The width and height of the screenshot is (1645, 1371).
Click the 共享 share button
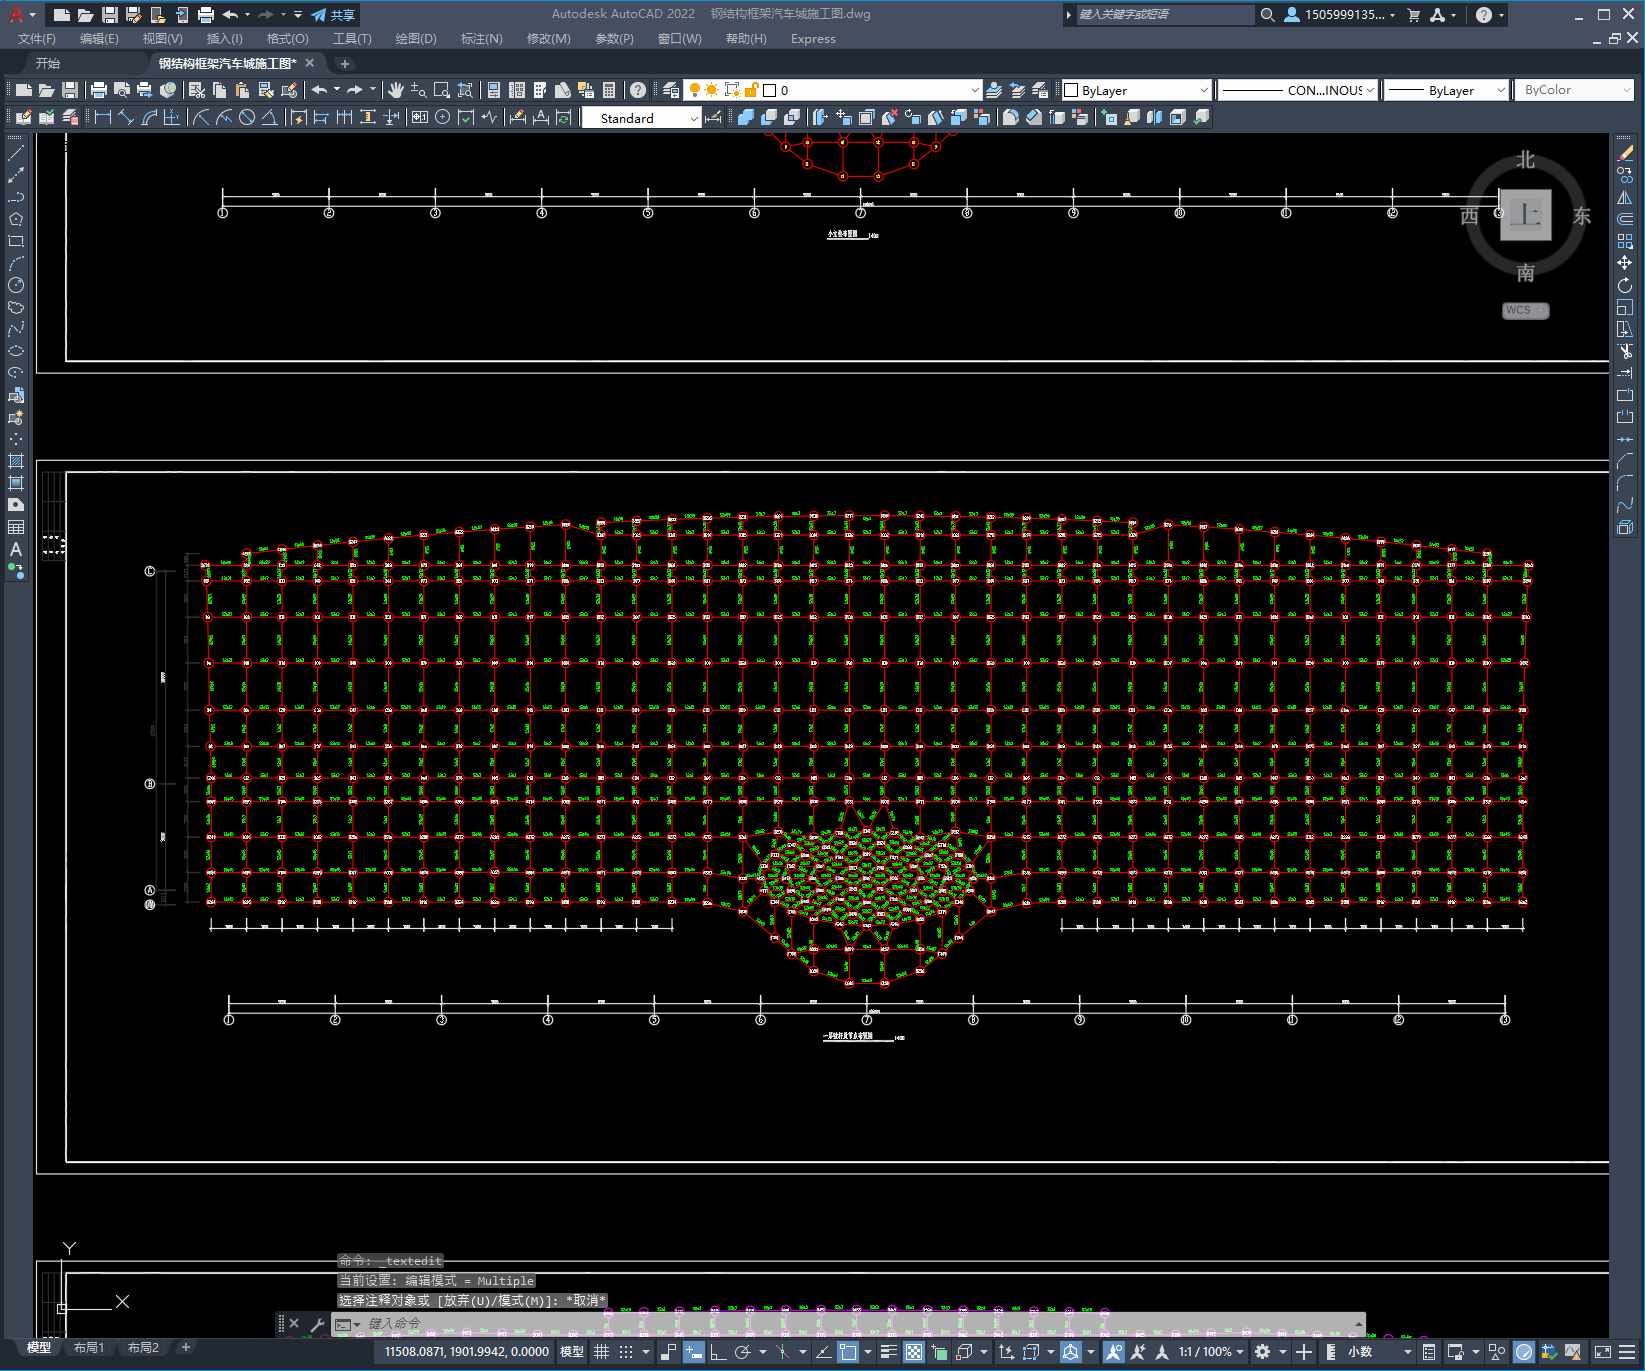(x=333, y=15)
